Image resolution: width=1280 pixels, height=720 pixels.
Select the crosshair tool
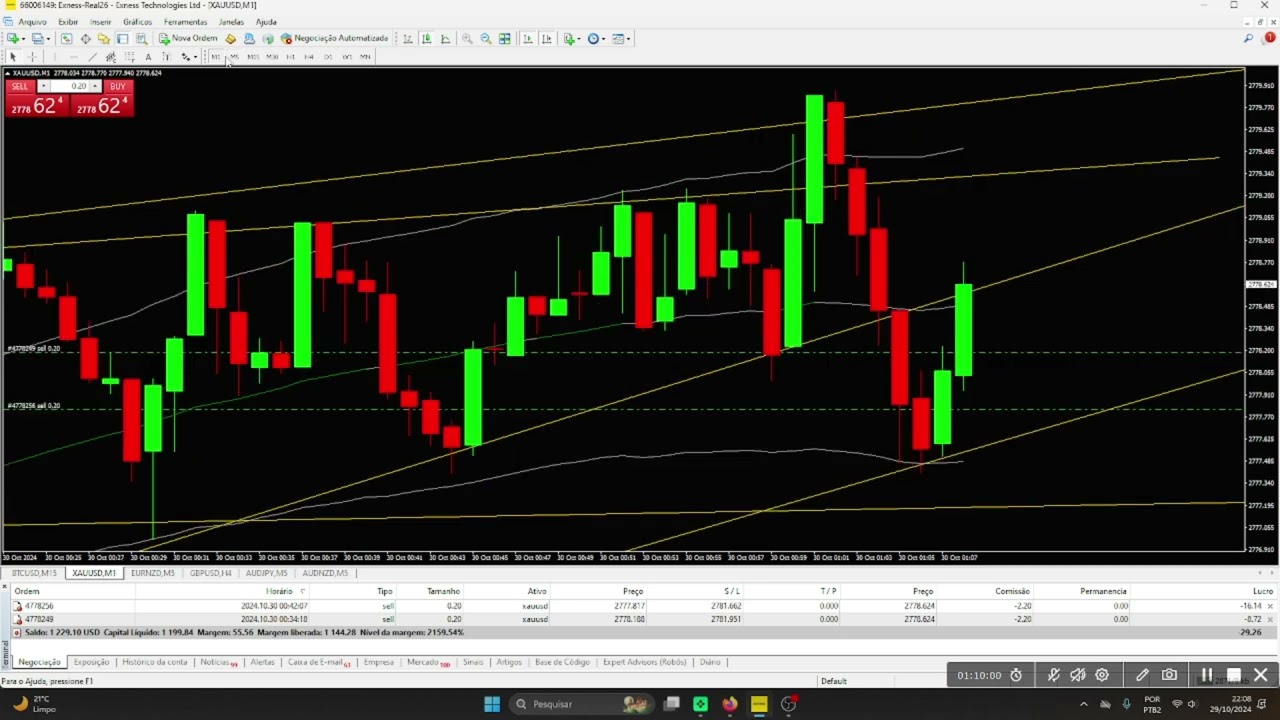[x=32, y=57]
